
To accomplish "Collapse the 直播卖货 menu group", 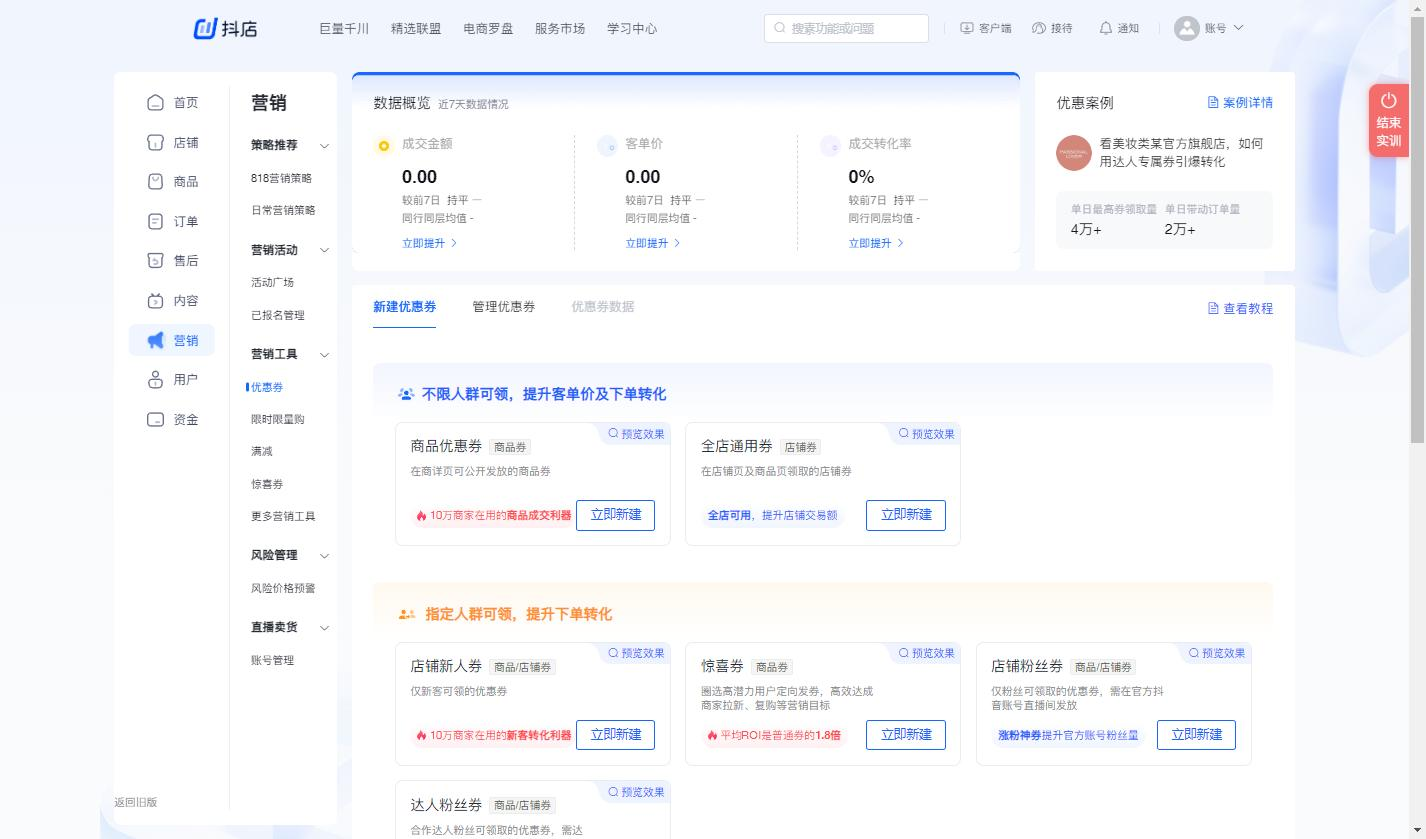I will tap(324, 628).
